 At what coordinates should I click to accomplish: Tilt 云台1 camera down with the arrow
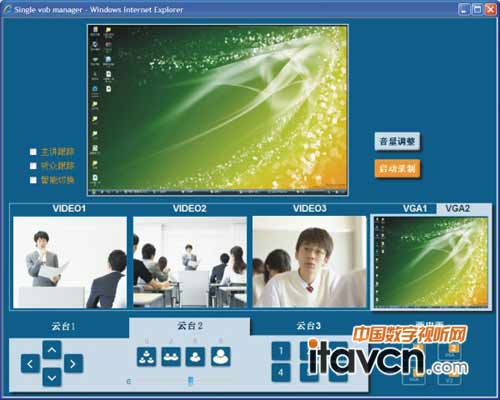click(x=52, y=377)
